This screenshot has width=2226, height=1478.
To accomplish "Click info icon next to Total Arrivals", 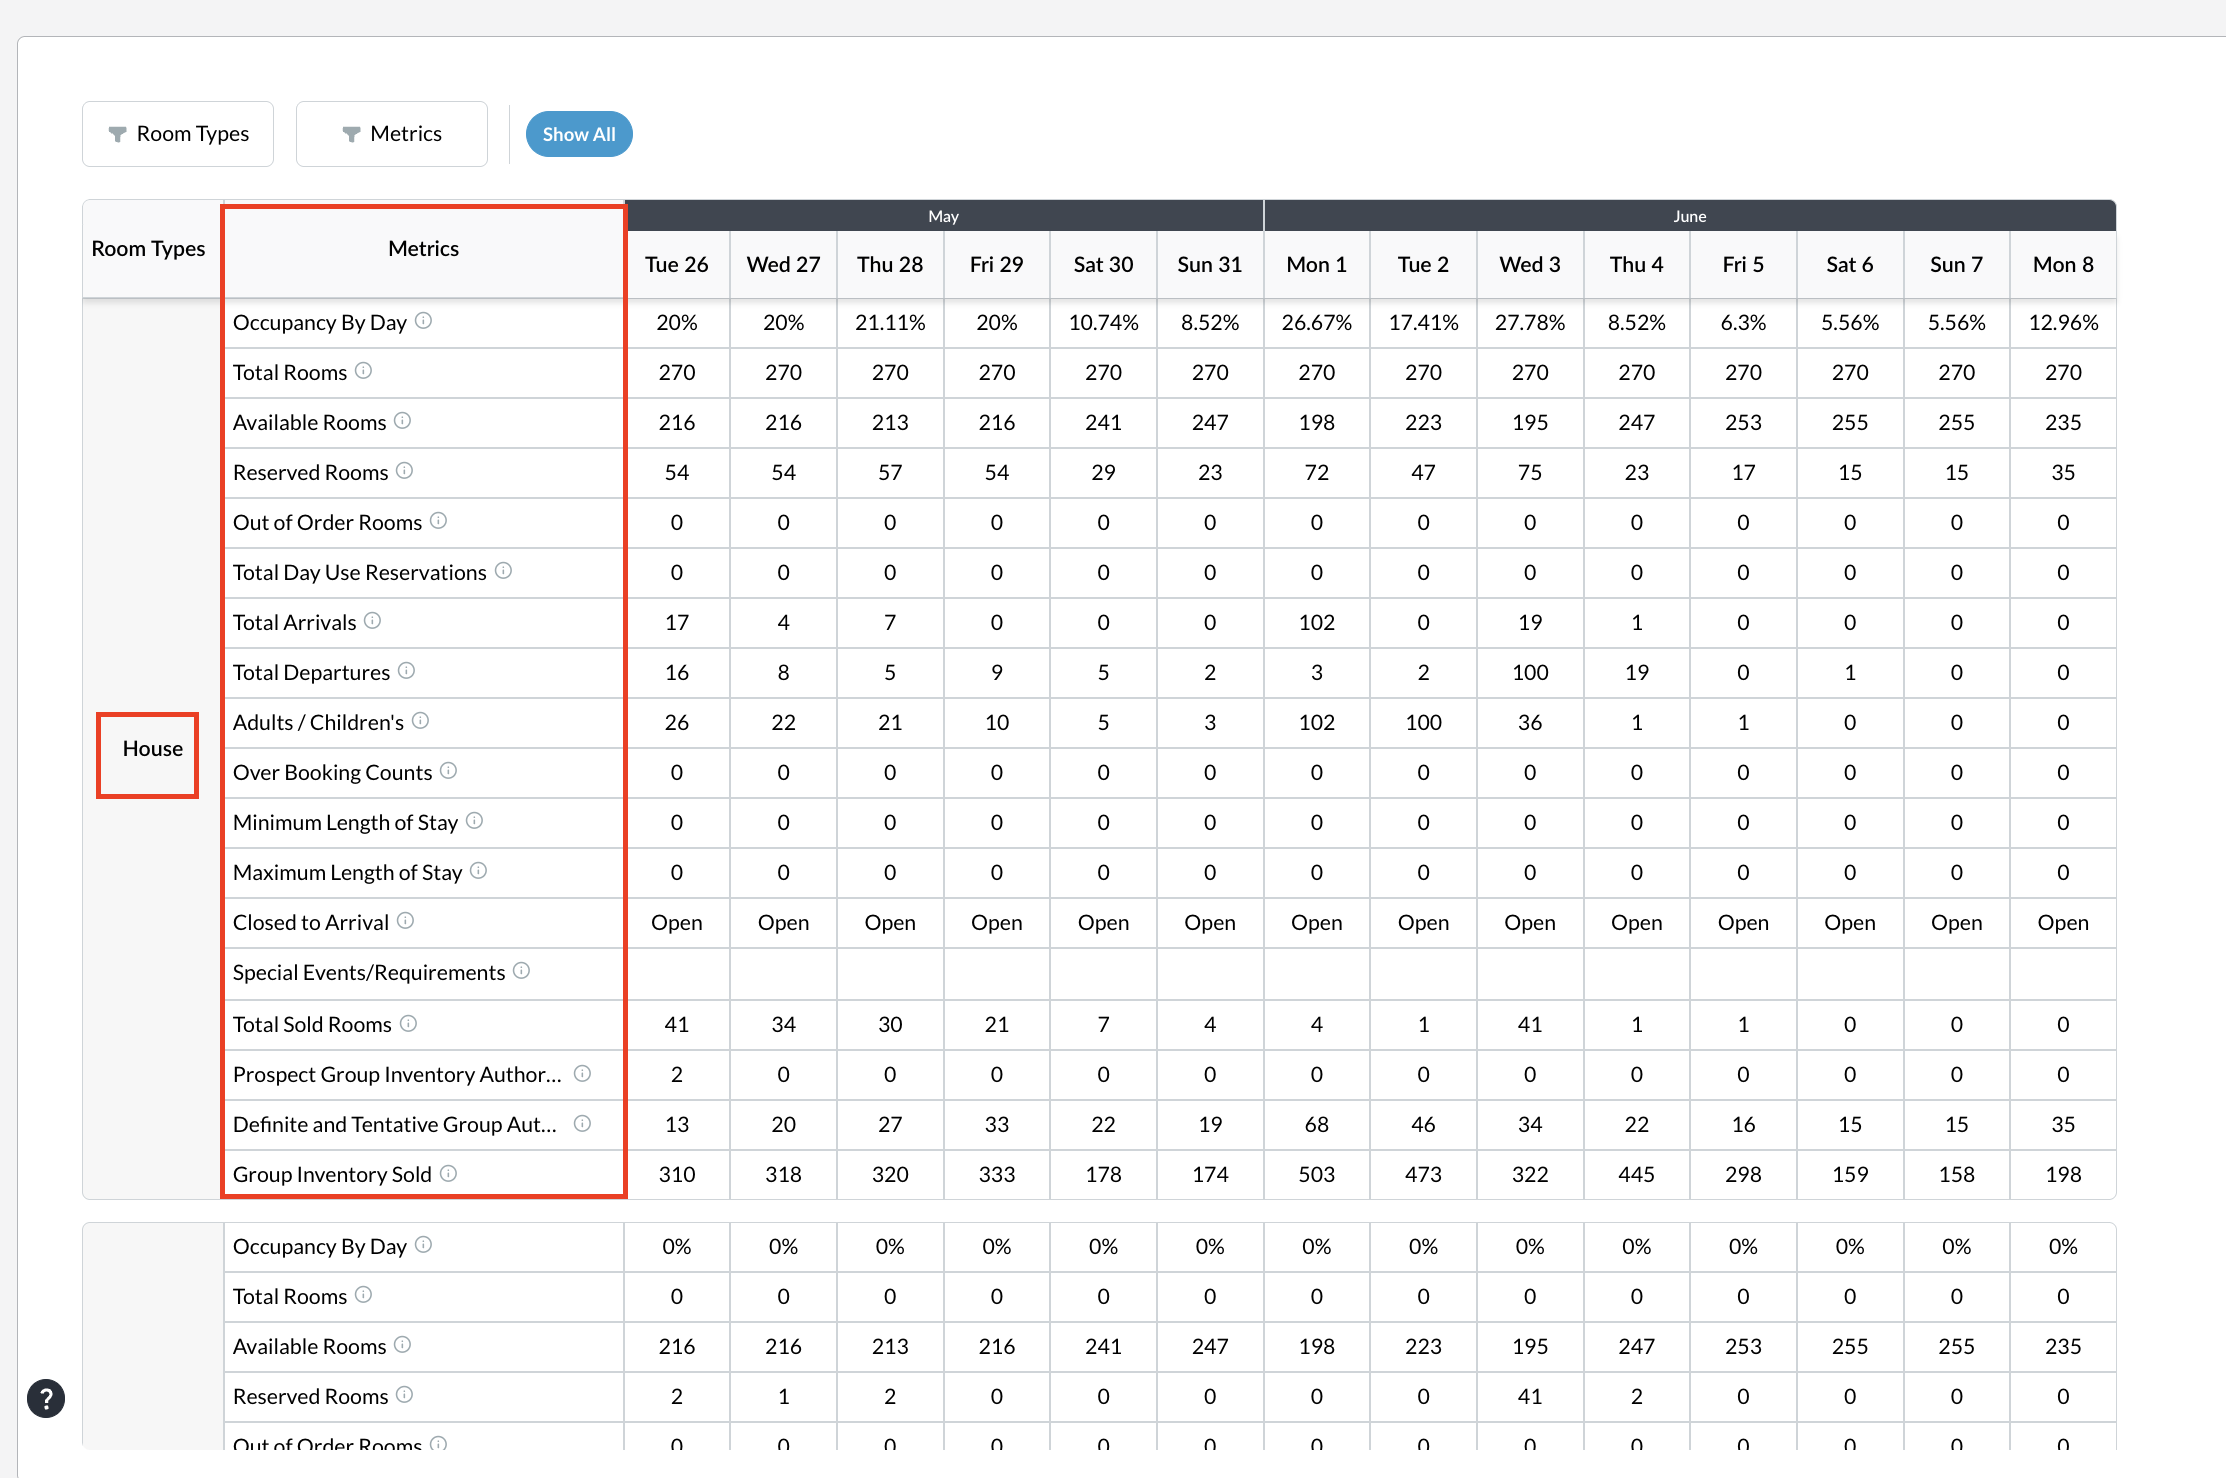I will tap(372, 621).
